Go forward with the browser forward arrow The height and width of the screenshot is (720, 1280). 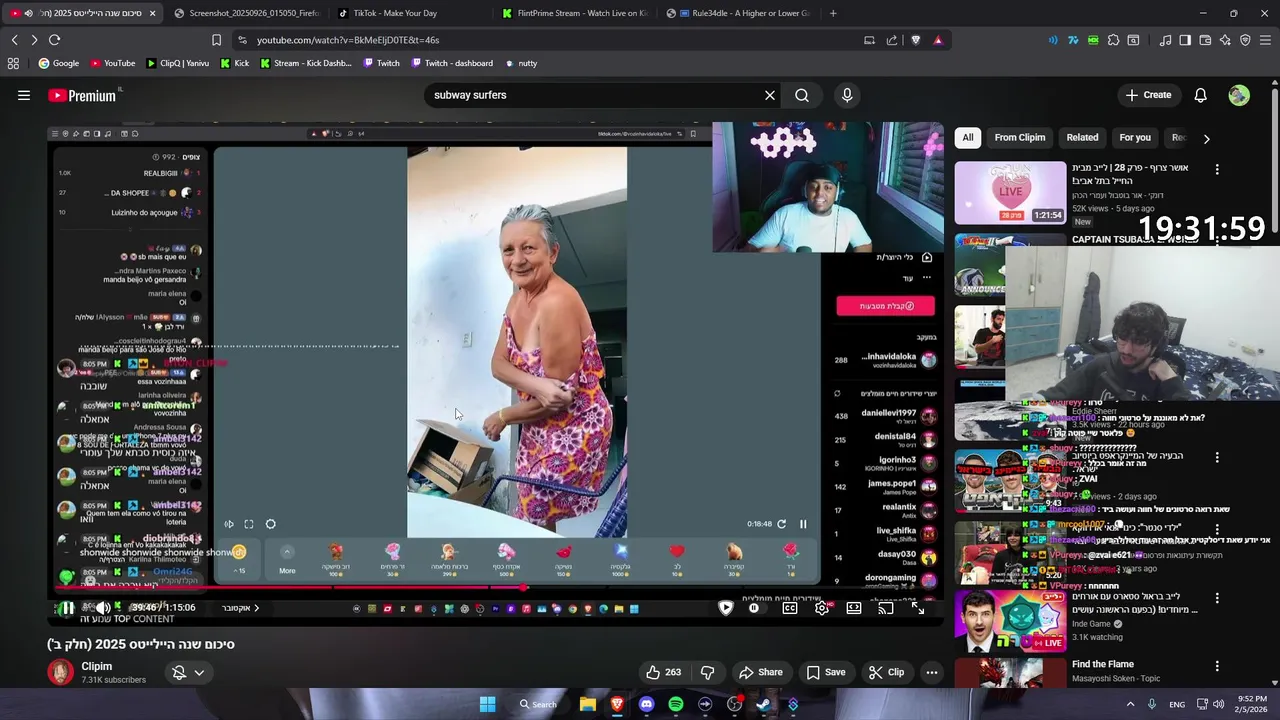click(x=34, y=40)
